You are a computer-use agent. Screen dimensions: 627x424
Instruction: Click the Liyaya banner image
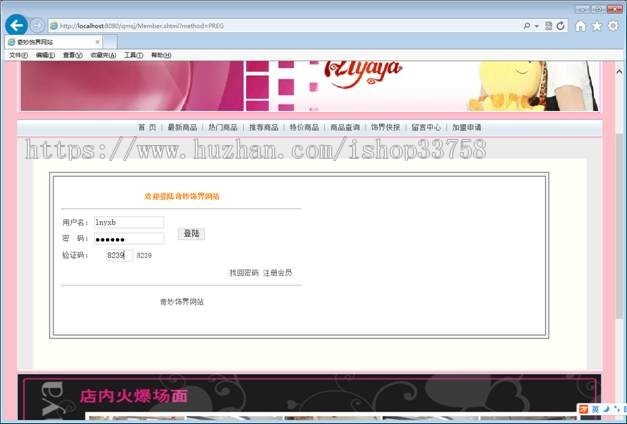310,86
